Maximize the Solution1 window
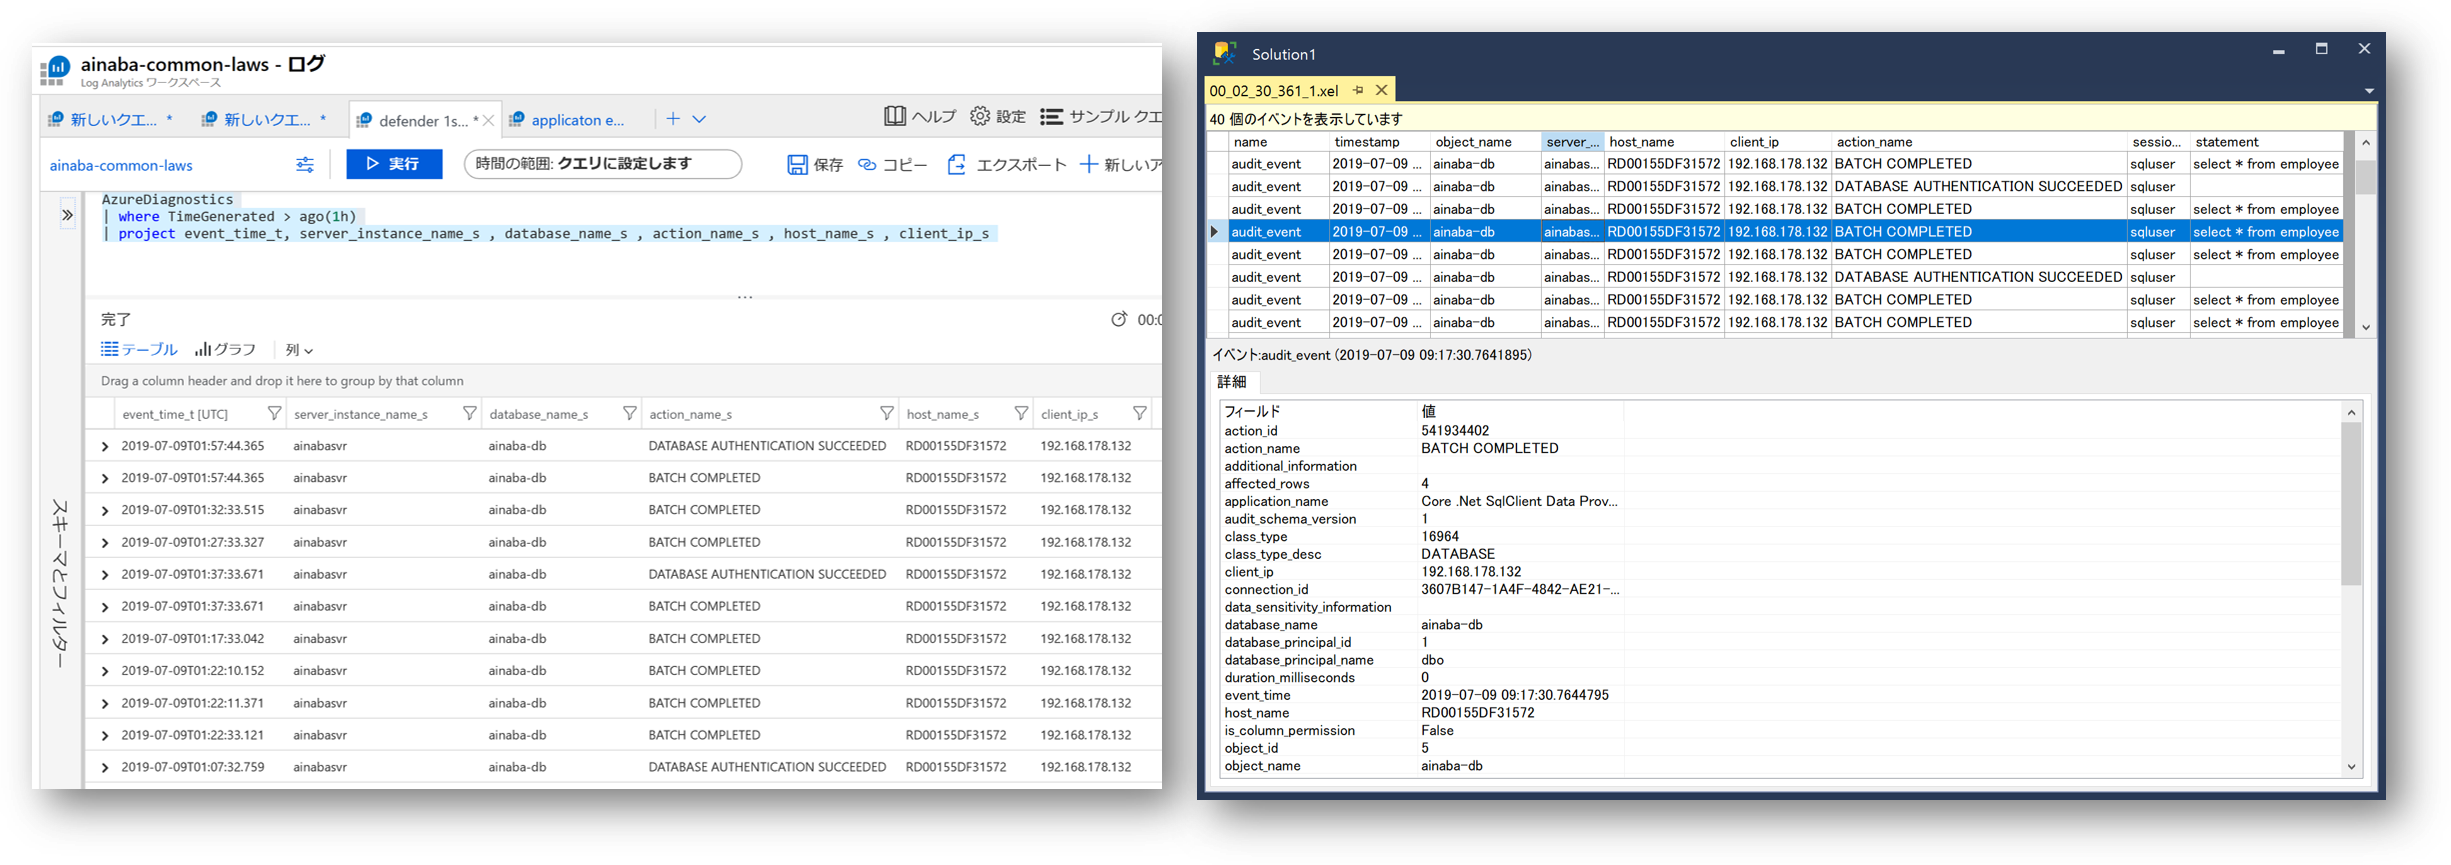 tap(2321, 49)
